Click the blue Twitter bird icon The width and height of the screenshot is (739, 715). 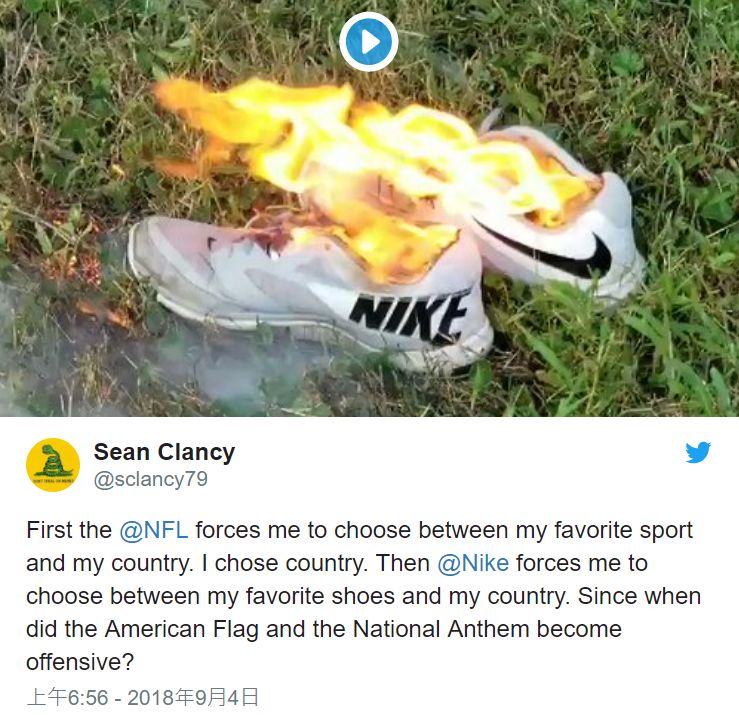[698, 452]
